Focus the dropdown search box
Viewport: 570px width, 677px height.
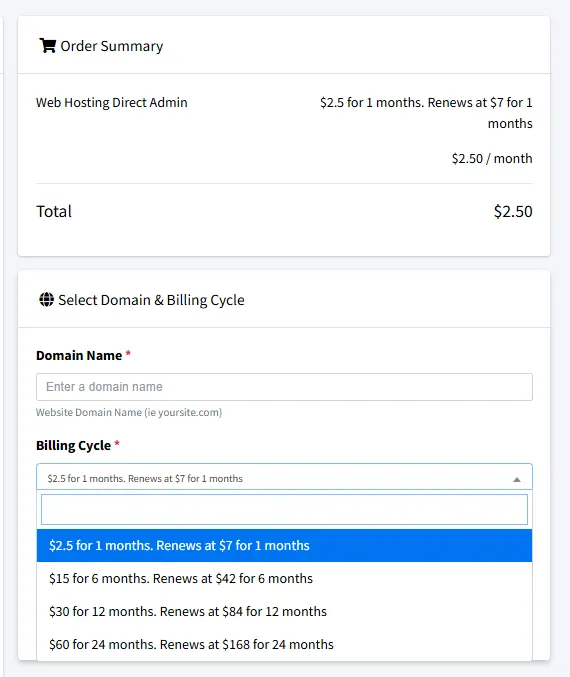[284, 509]
